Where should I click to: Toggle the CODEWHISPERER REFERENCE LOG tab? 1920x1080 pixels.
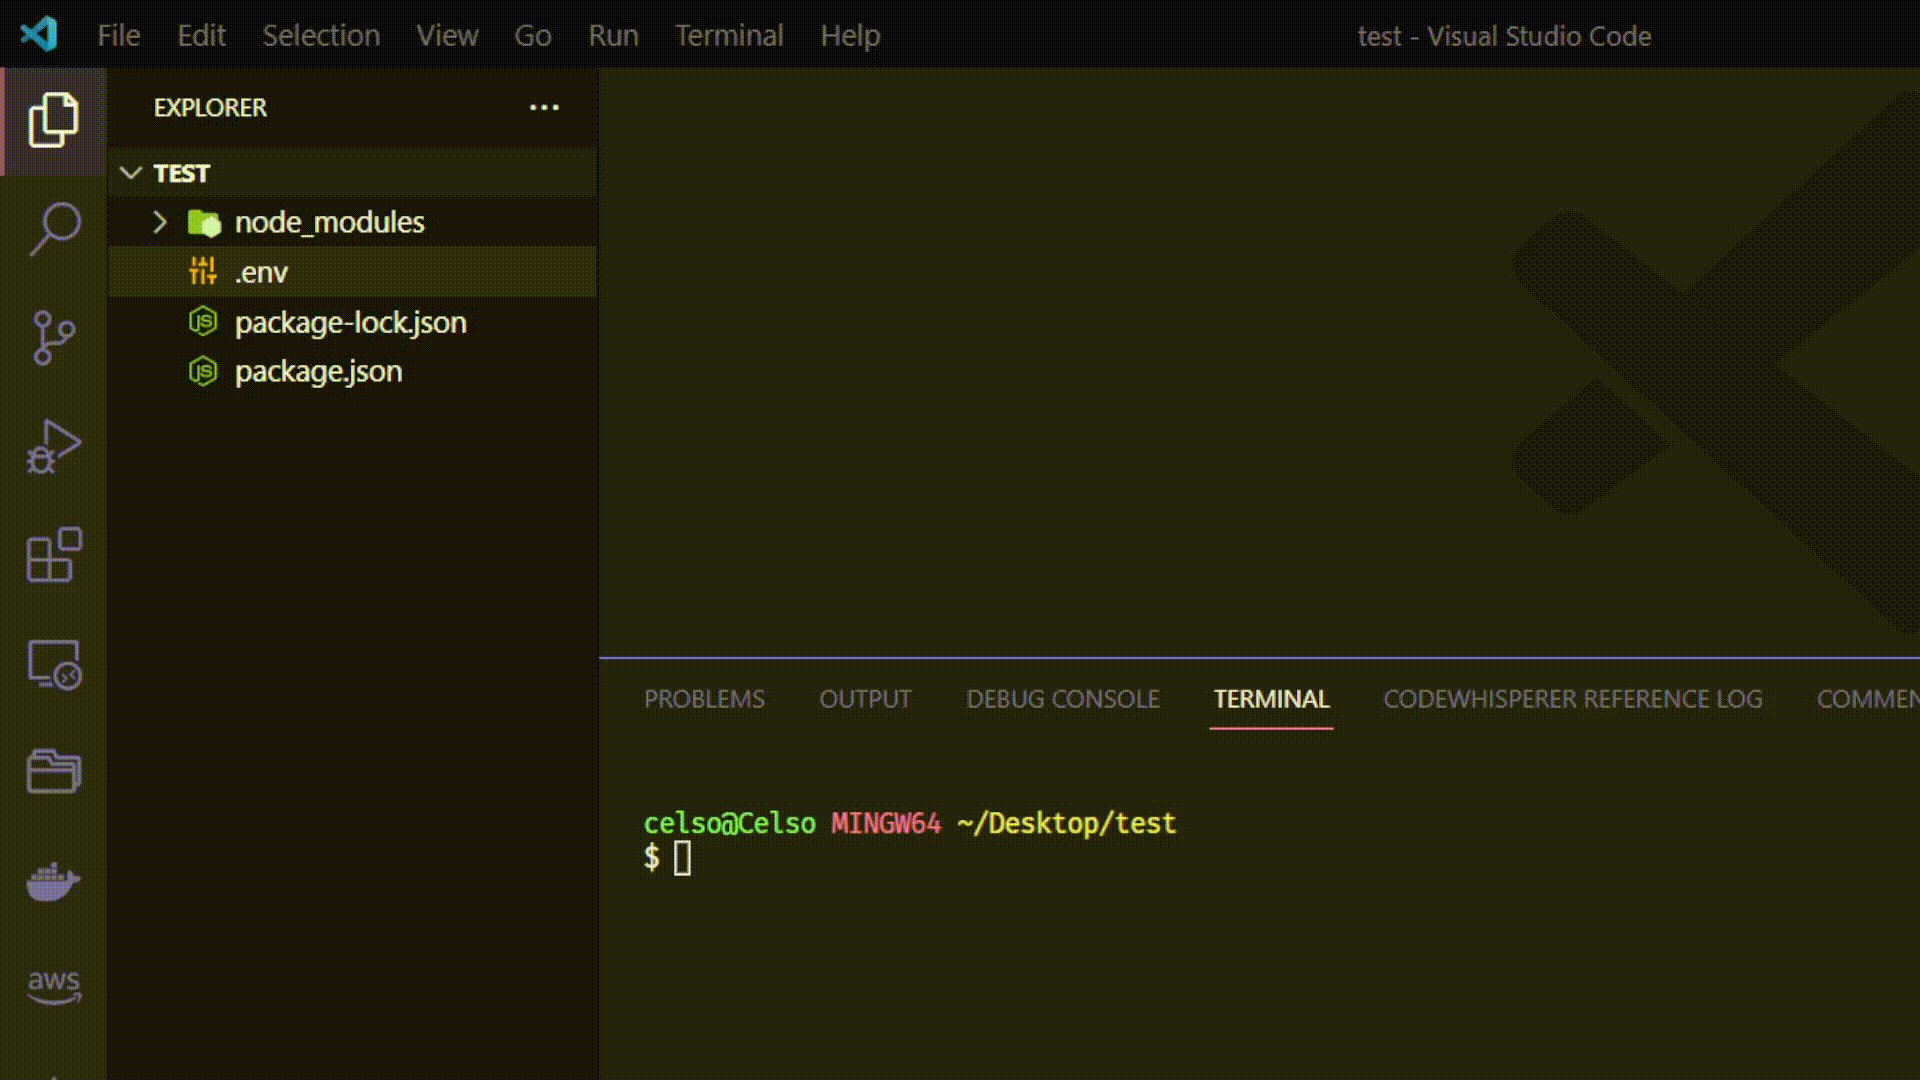click(x=1572, y=699)
